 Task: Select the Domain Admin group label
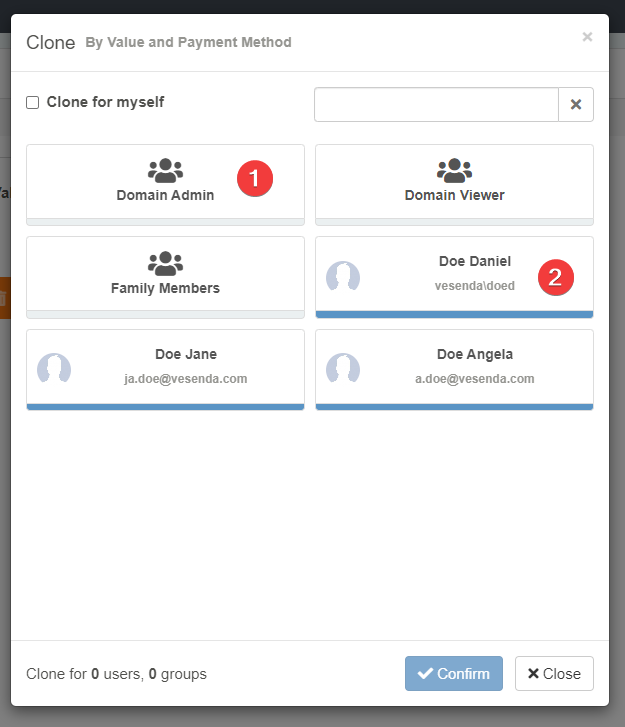pos(165,195)
